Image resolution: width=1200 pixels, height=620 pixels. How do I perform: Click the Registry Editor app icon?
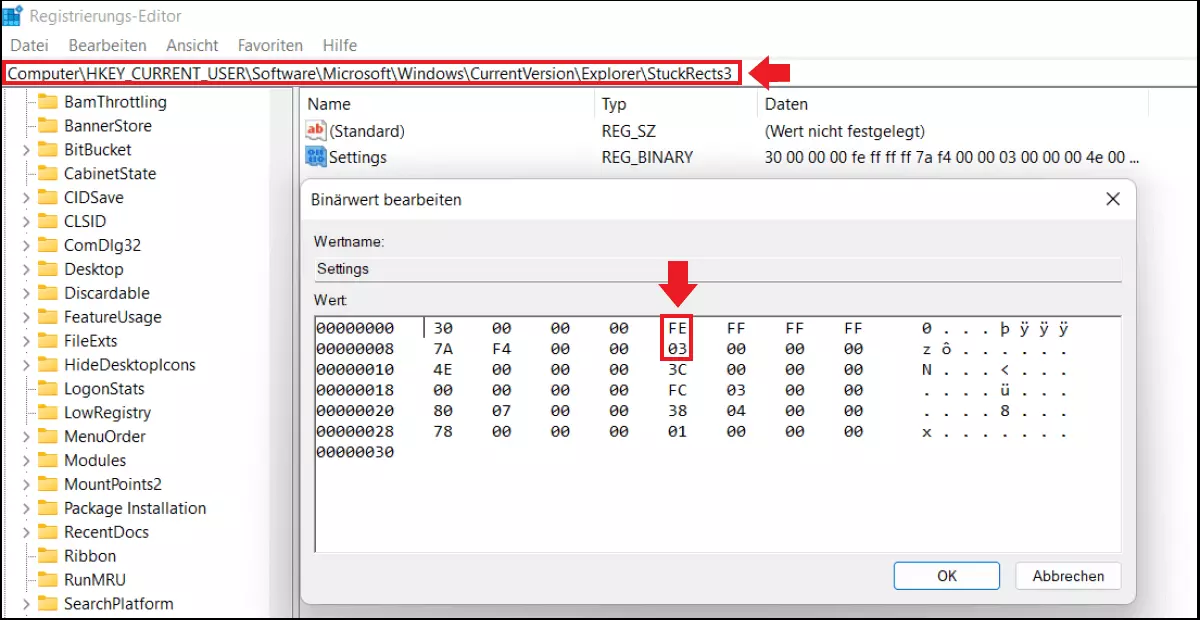(x=14, y=16)
